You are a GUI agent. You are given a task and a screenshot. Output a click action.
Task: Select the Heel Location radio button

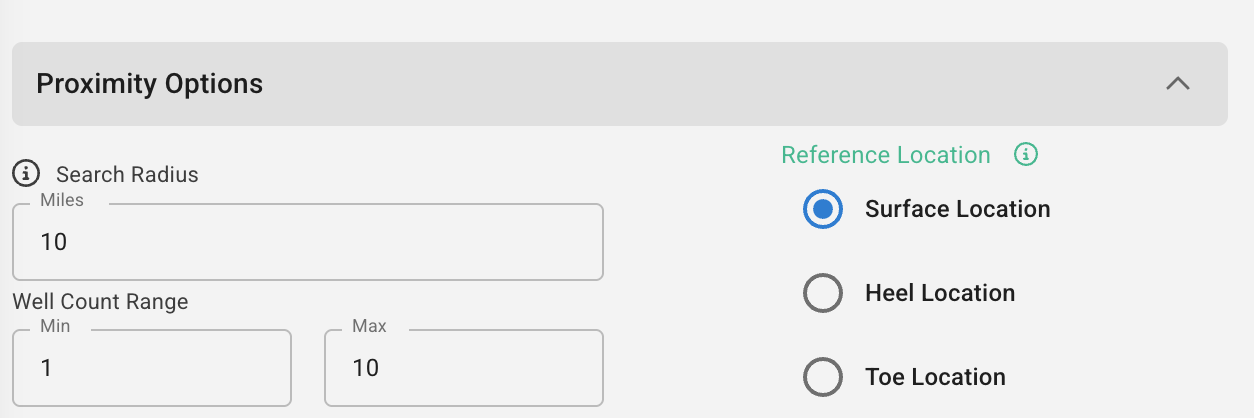point(823,293)
